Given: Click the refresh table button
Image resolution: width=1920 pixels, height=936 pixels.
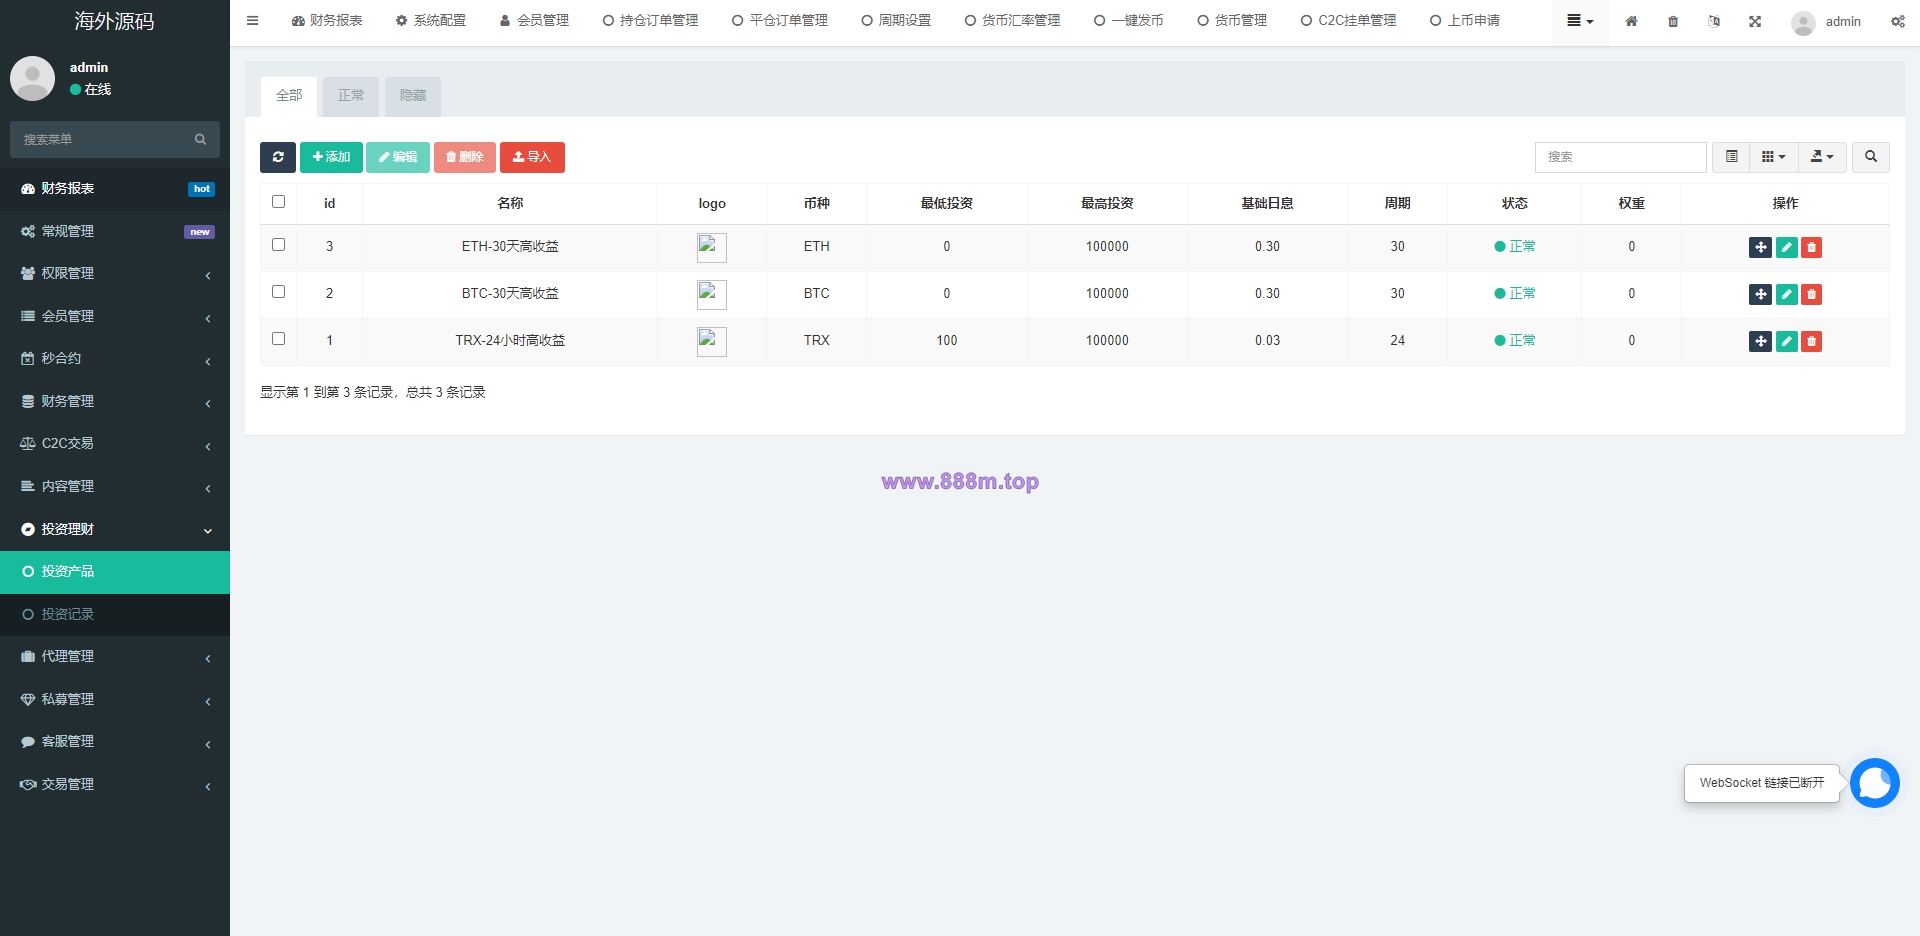Looking at the screenshot, I should tap(278, 157).
